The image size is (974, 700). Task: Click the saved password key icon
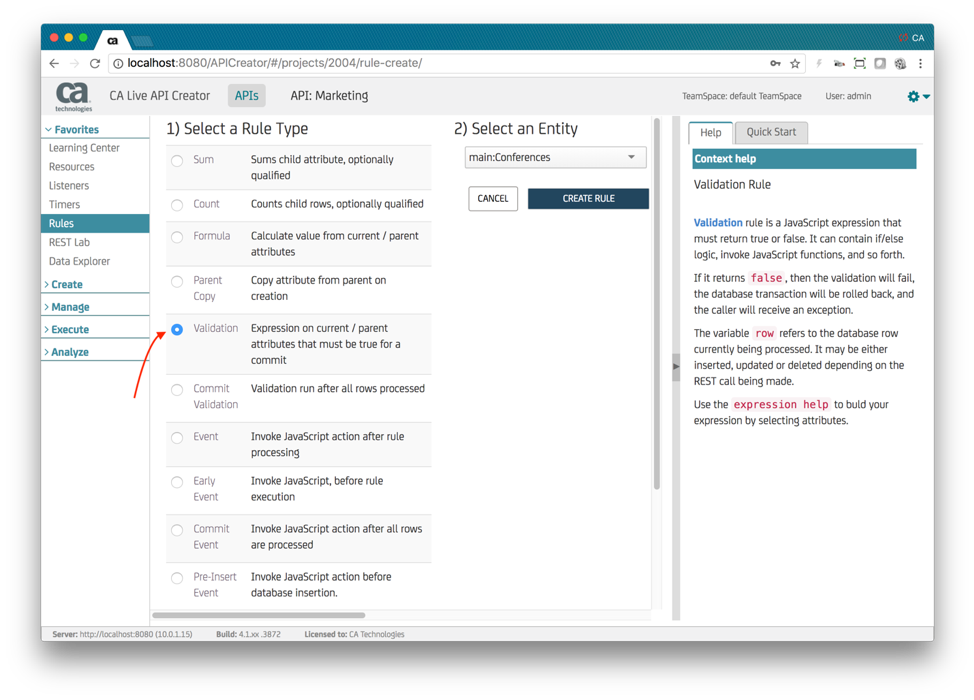pos(775,63)
